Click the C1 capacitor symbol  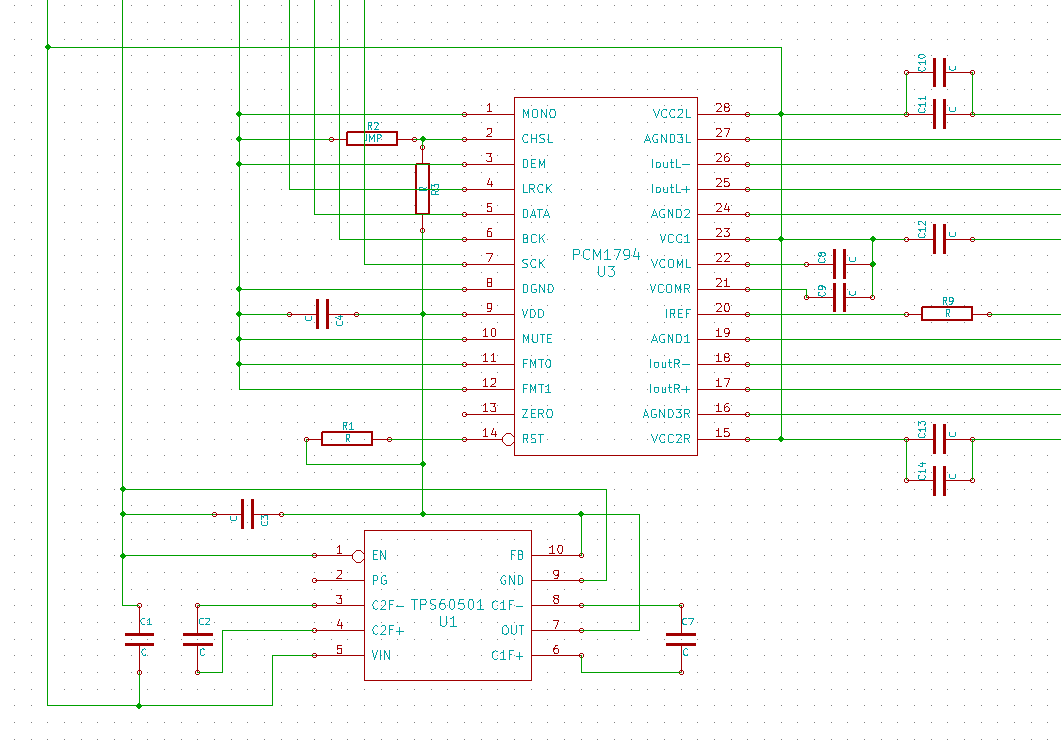[139, 640]
